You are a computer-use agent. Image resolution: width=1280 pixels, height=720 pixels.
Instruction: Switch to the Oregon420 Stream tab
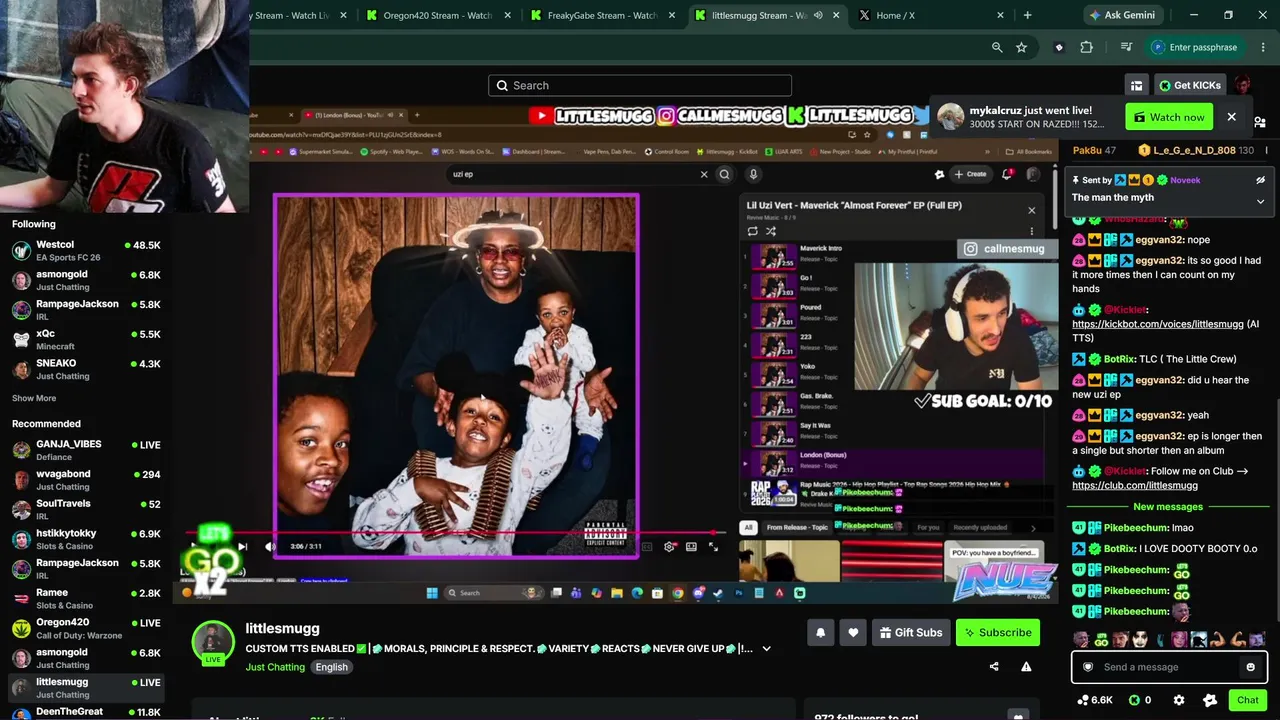pos(437,15)
